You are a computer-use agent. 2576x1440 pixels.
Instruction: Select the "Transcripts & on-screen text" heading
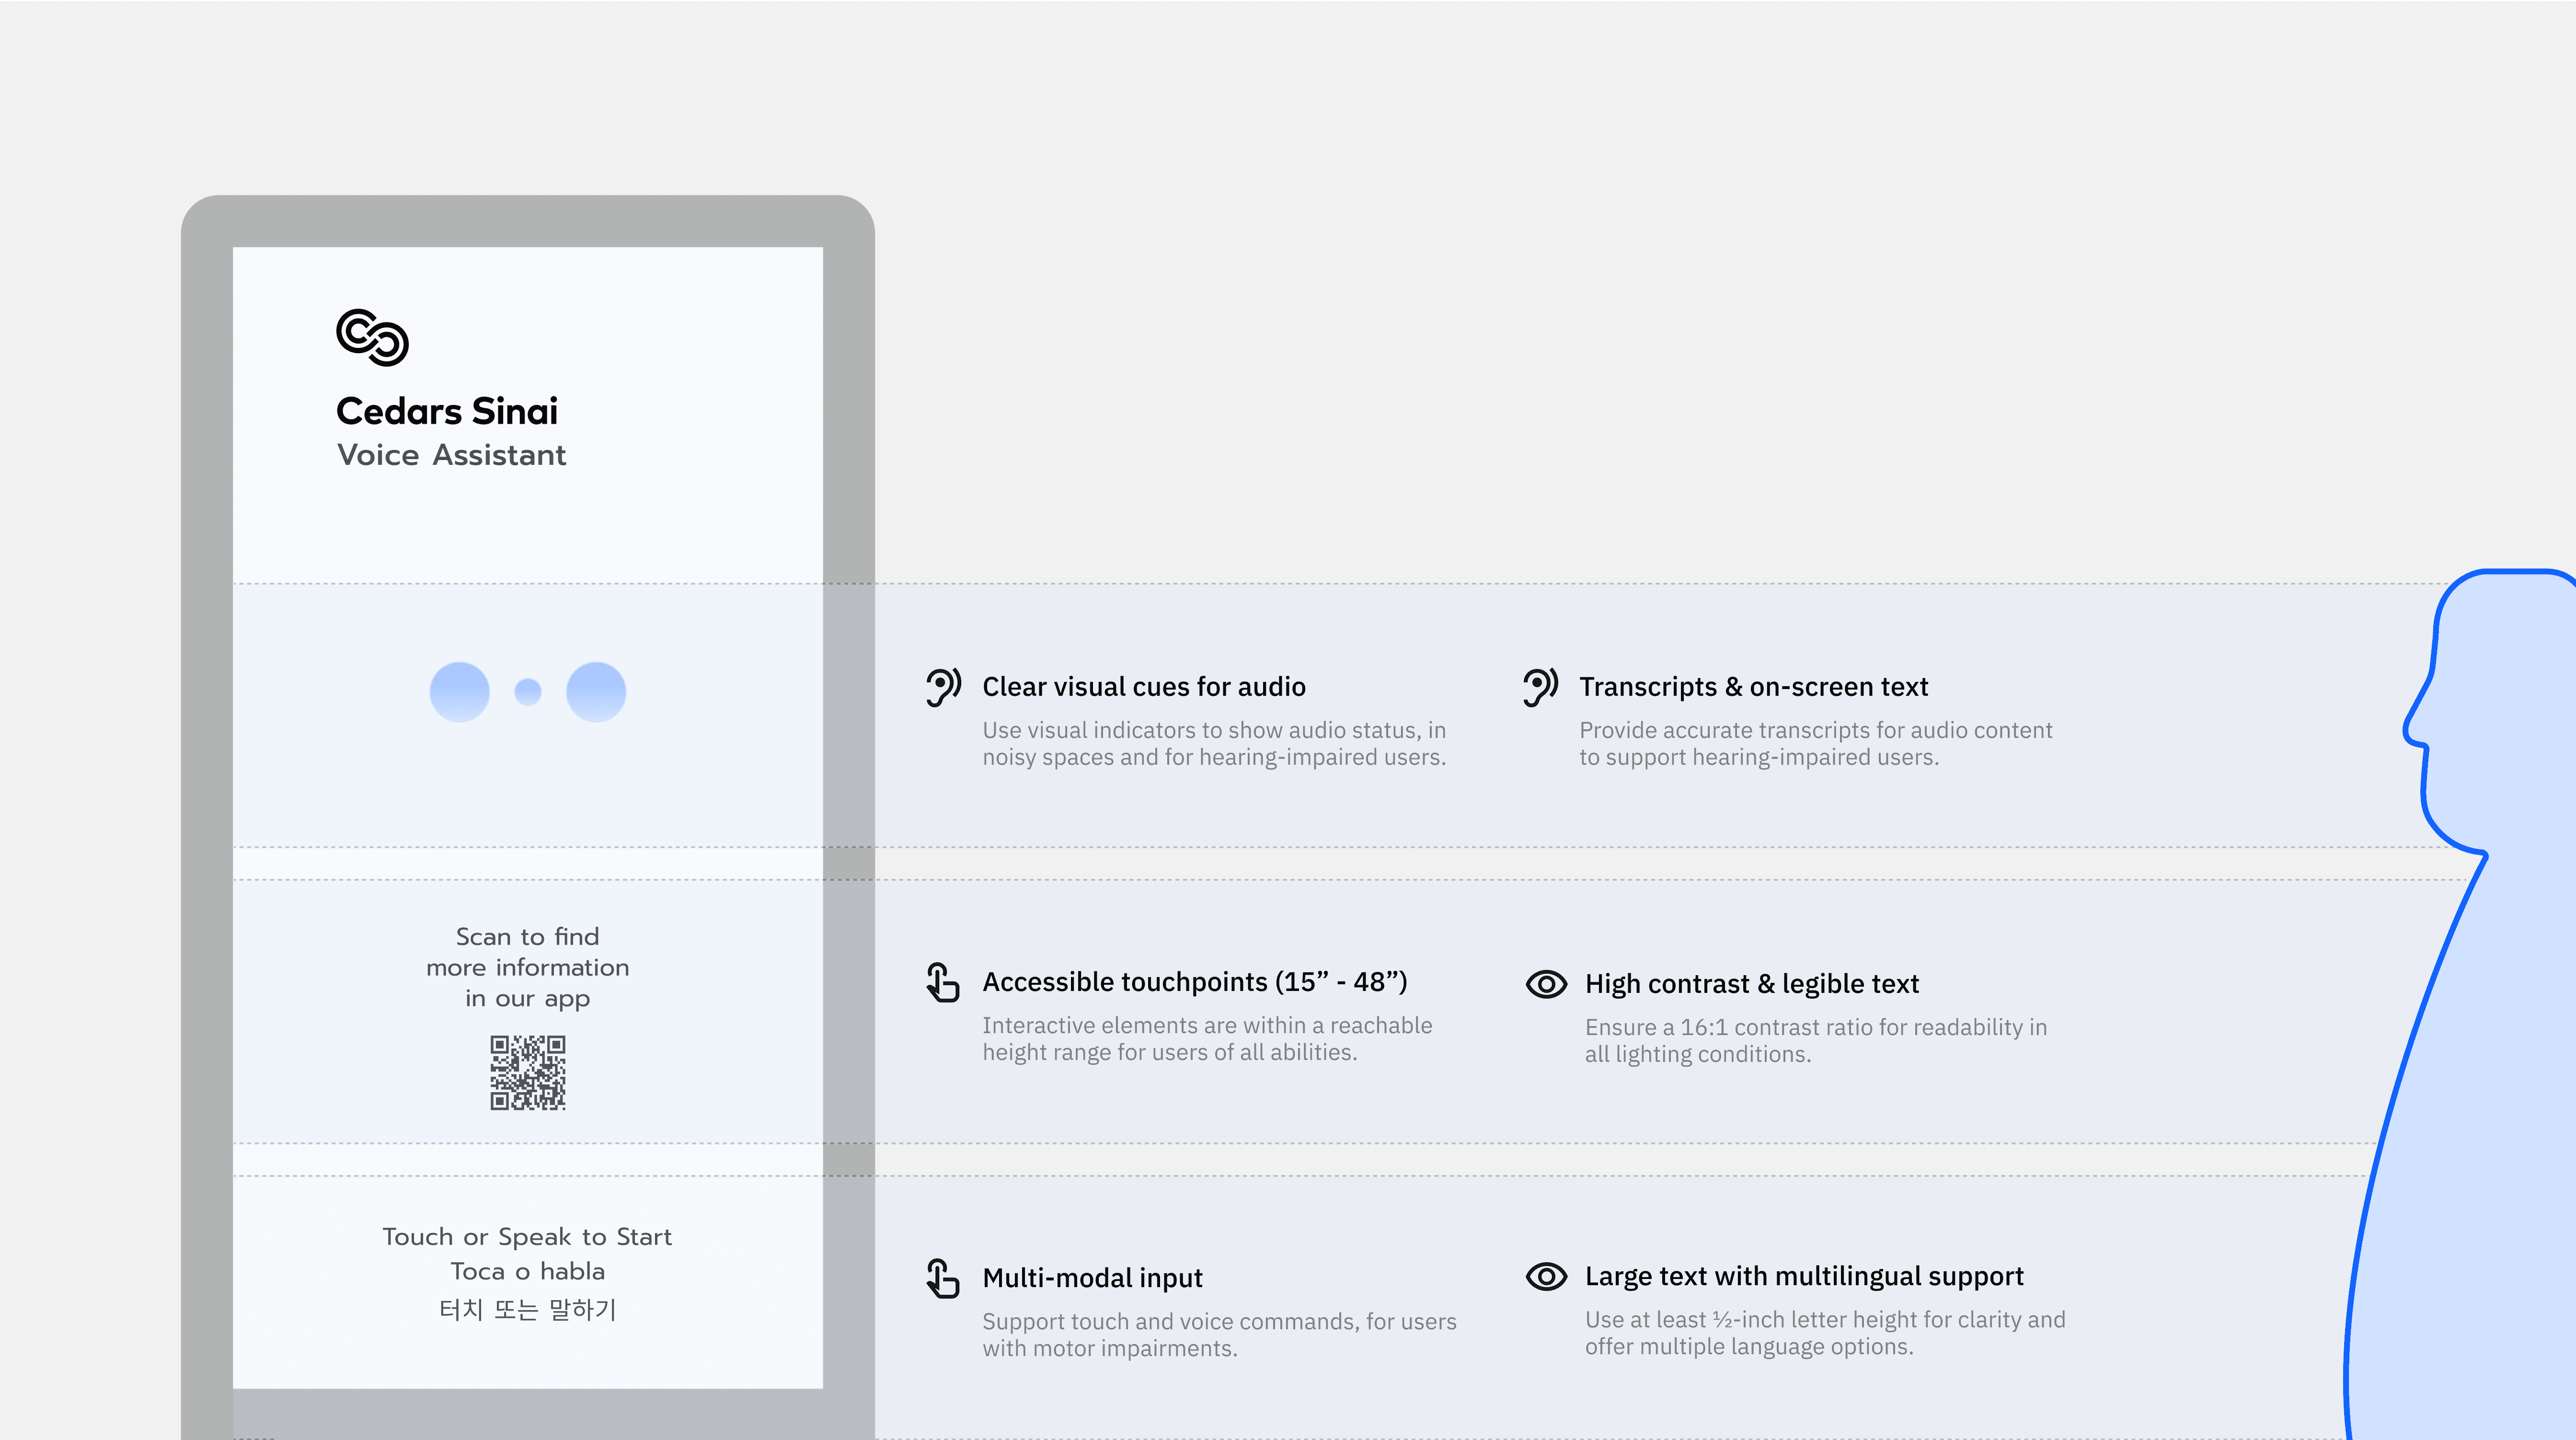[x=1754, y=687]
